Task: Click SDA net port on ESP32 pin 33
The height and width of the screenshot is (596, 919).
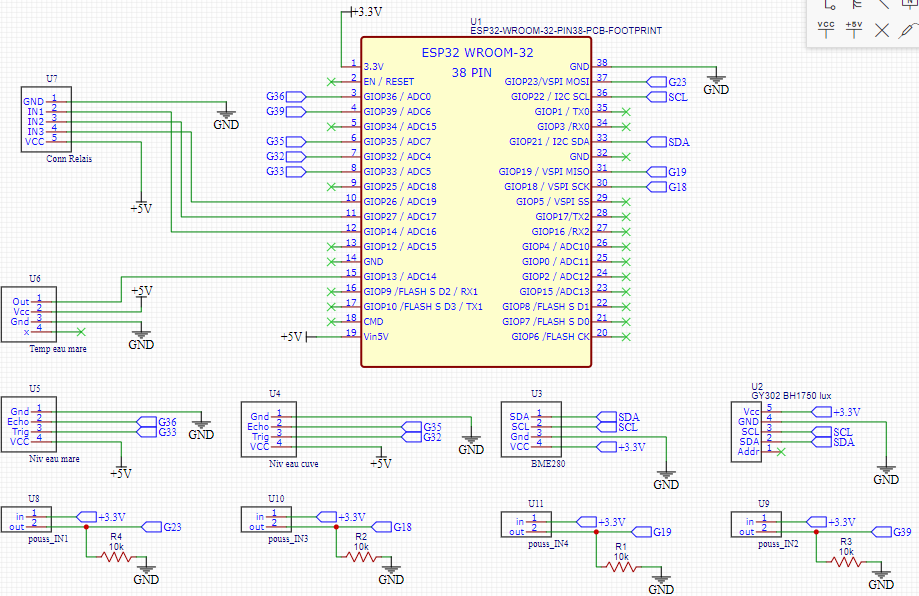Action: (668, 142)
